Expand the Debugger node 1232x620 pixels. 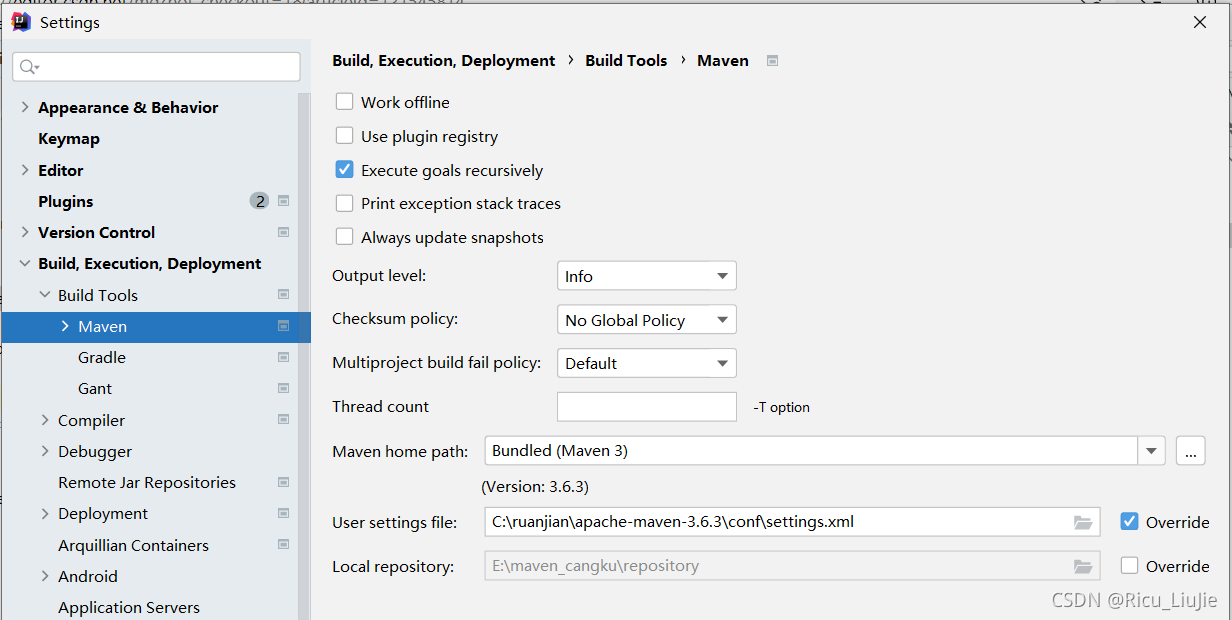pyautogui.click(x=45, y=451)
